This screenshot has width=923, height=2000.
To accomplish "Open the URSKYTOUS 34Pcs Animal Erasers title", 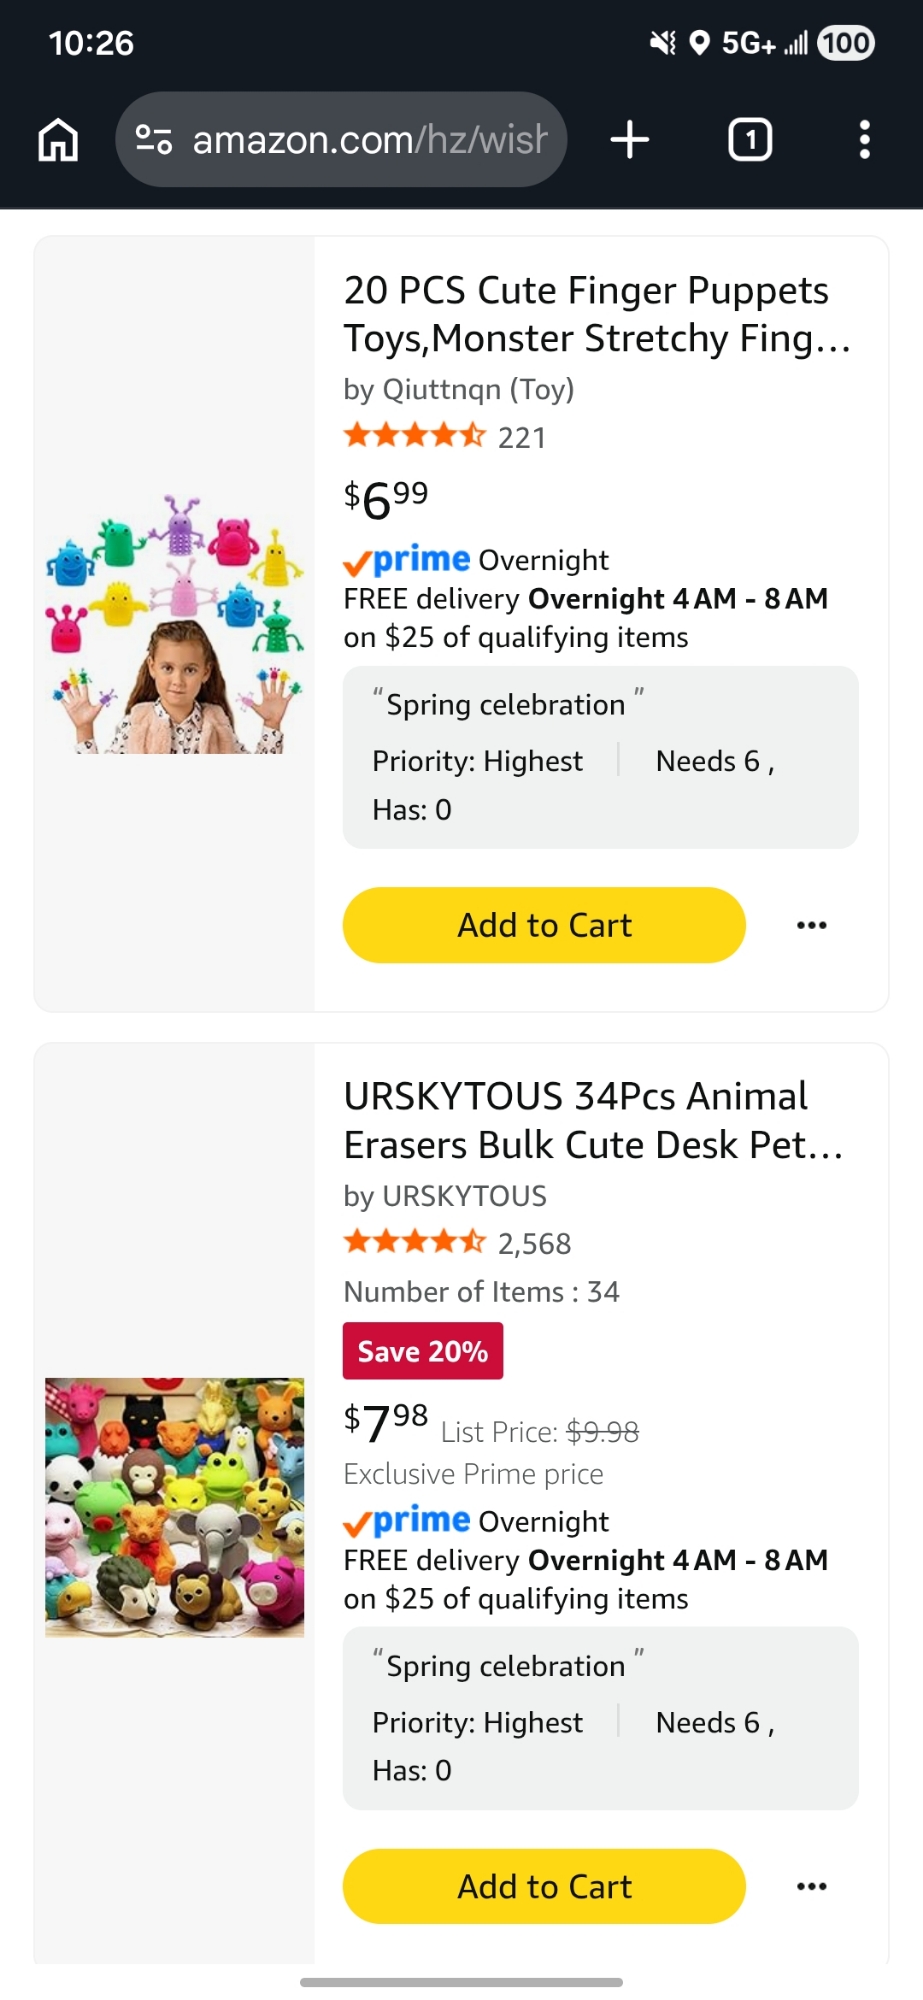I will pyautogui.click(x=594, y=1120).
